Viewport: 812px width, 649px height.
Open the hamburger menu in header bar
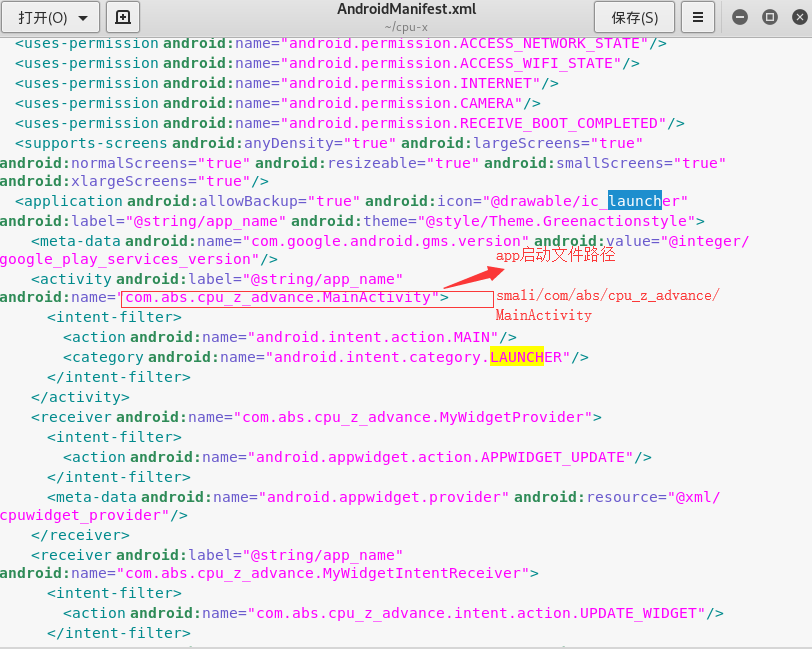tap(699, 18)
